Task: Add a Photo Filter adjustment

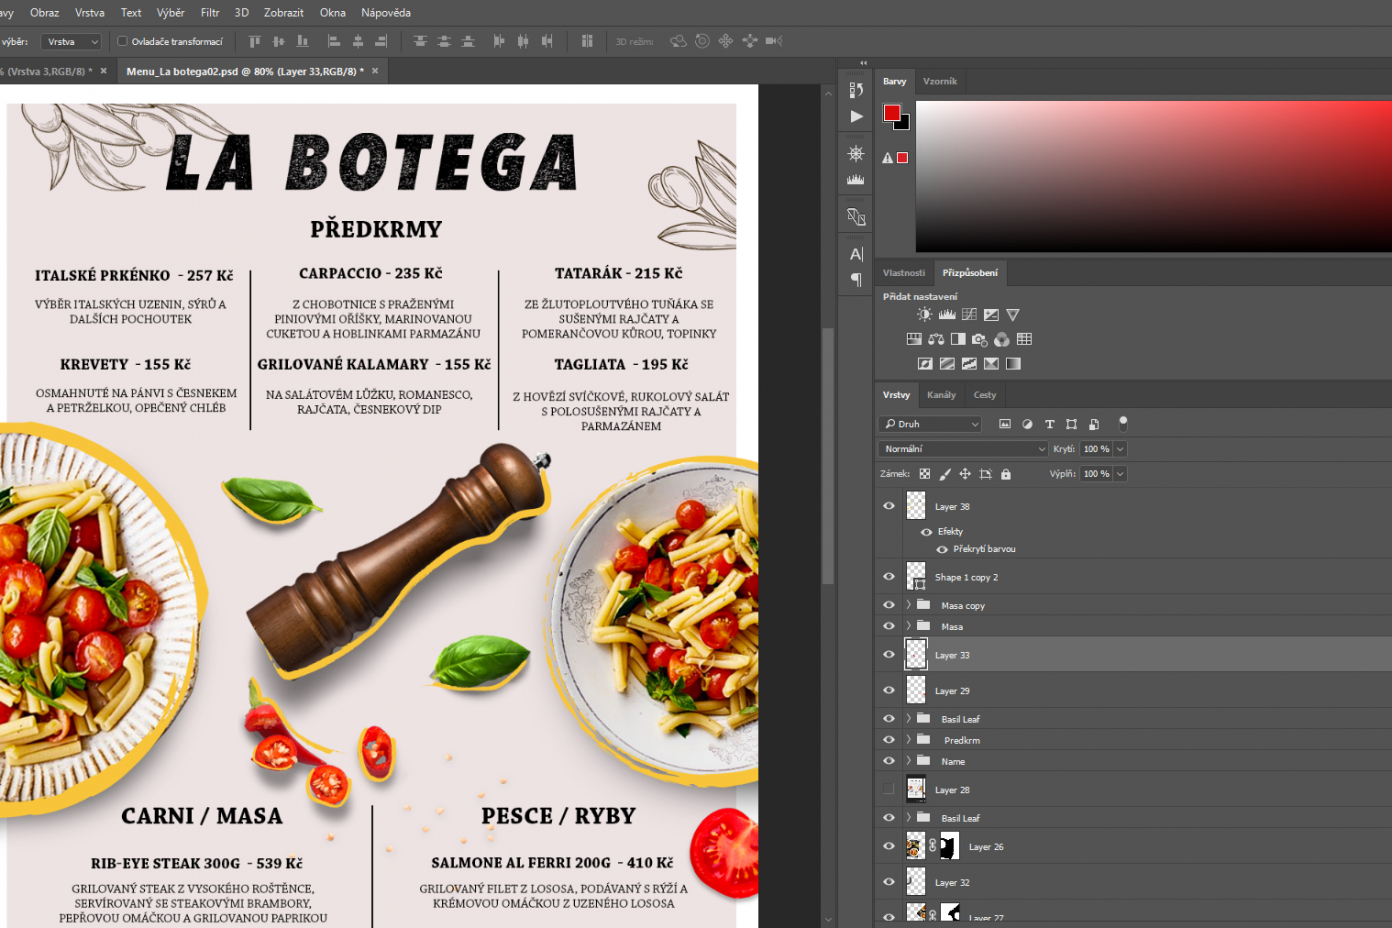Action: click(980, 340)
